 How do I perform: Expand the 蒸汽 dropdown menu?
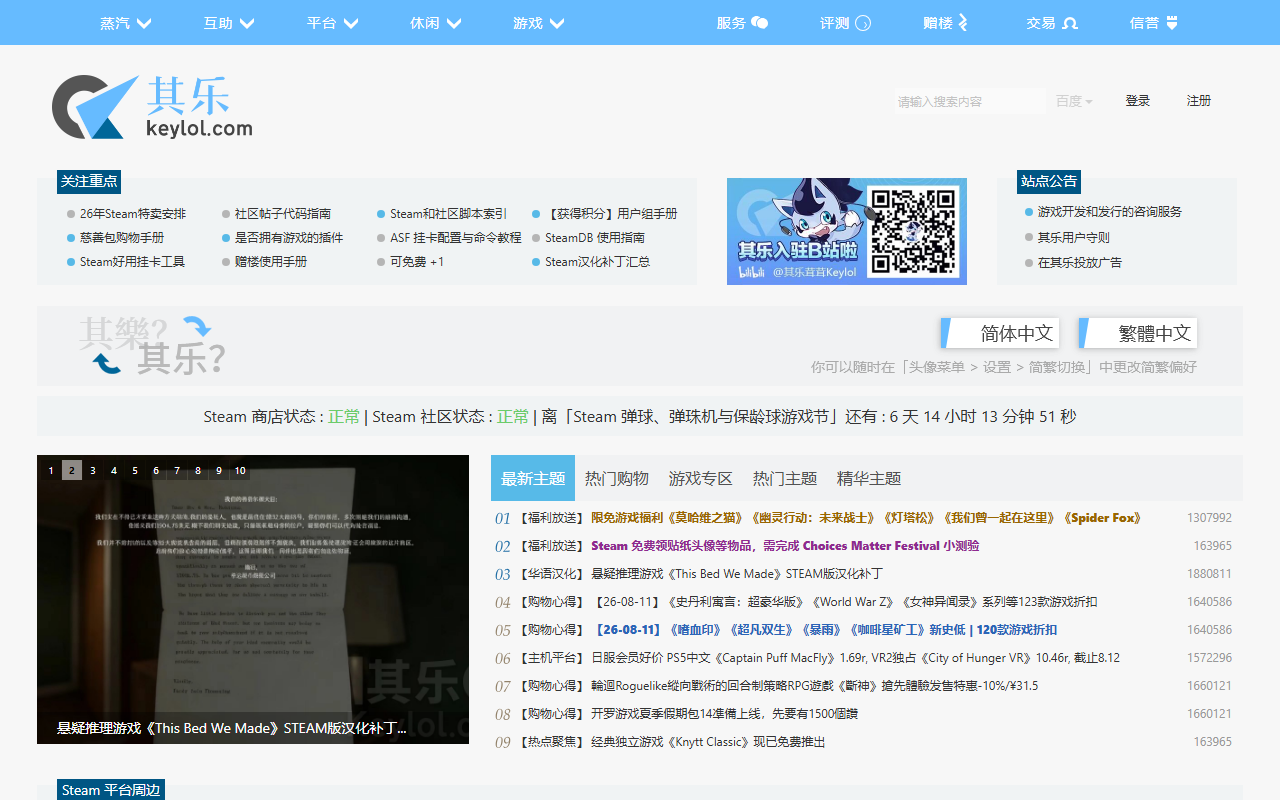pyautogui.click(x=126, y=23)
